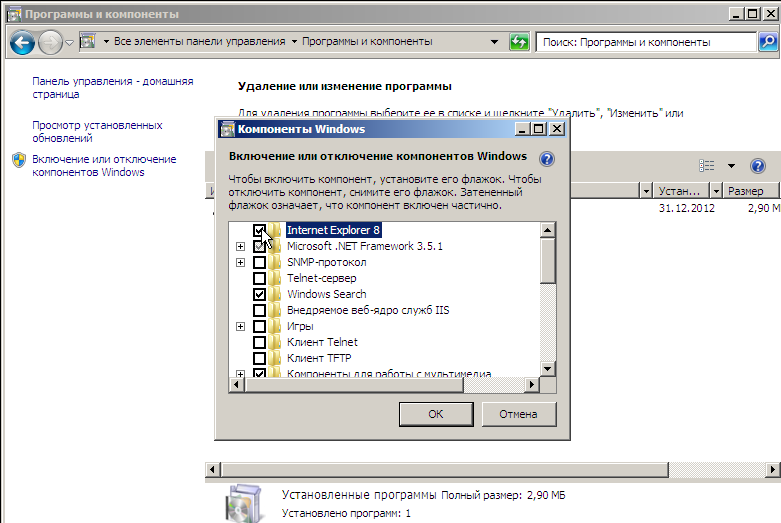Enable Клиент Telnet checkbox

[x=259, y=342]
